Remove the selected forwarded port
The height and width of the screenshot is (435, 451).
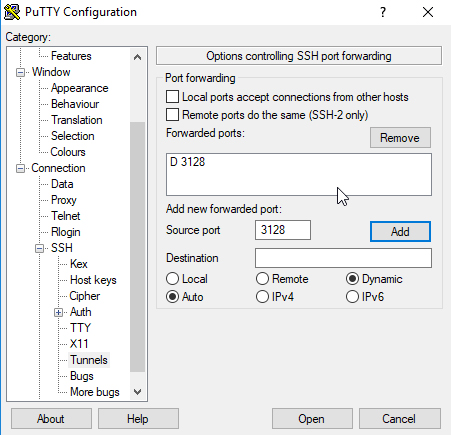(x=400, y=138)
